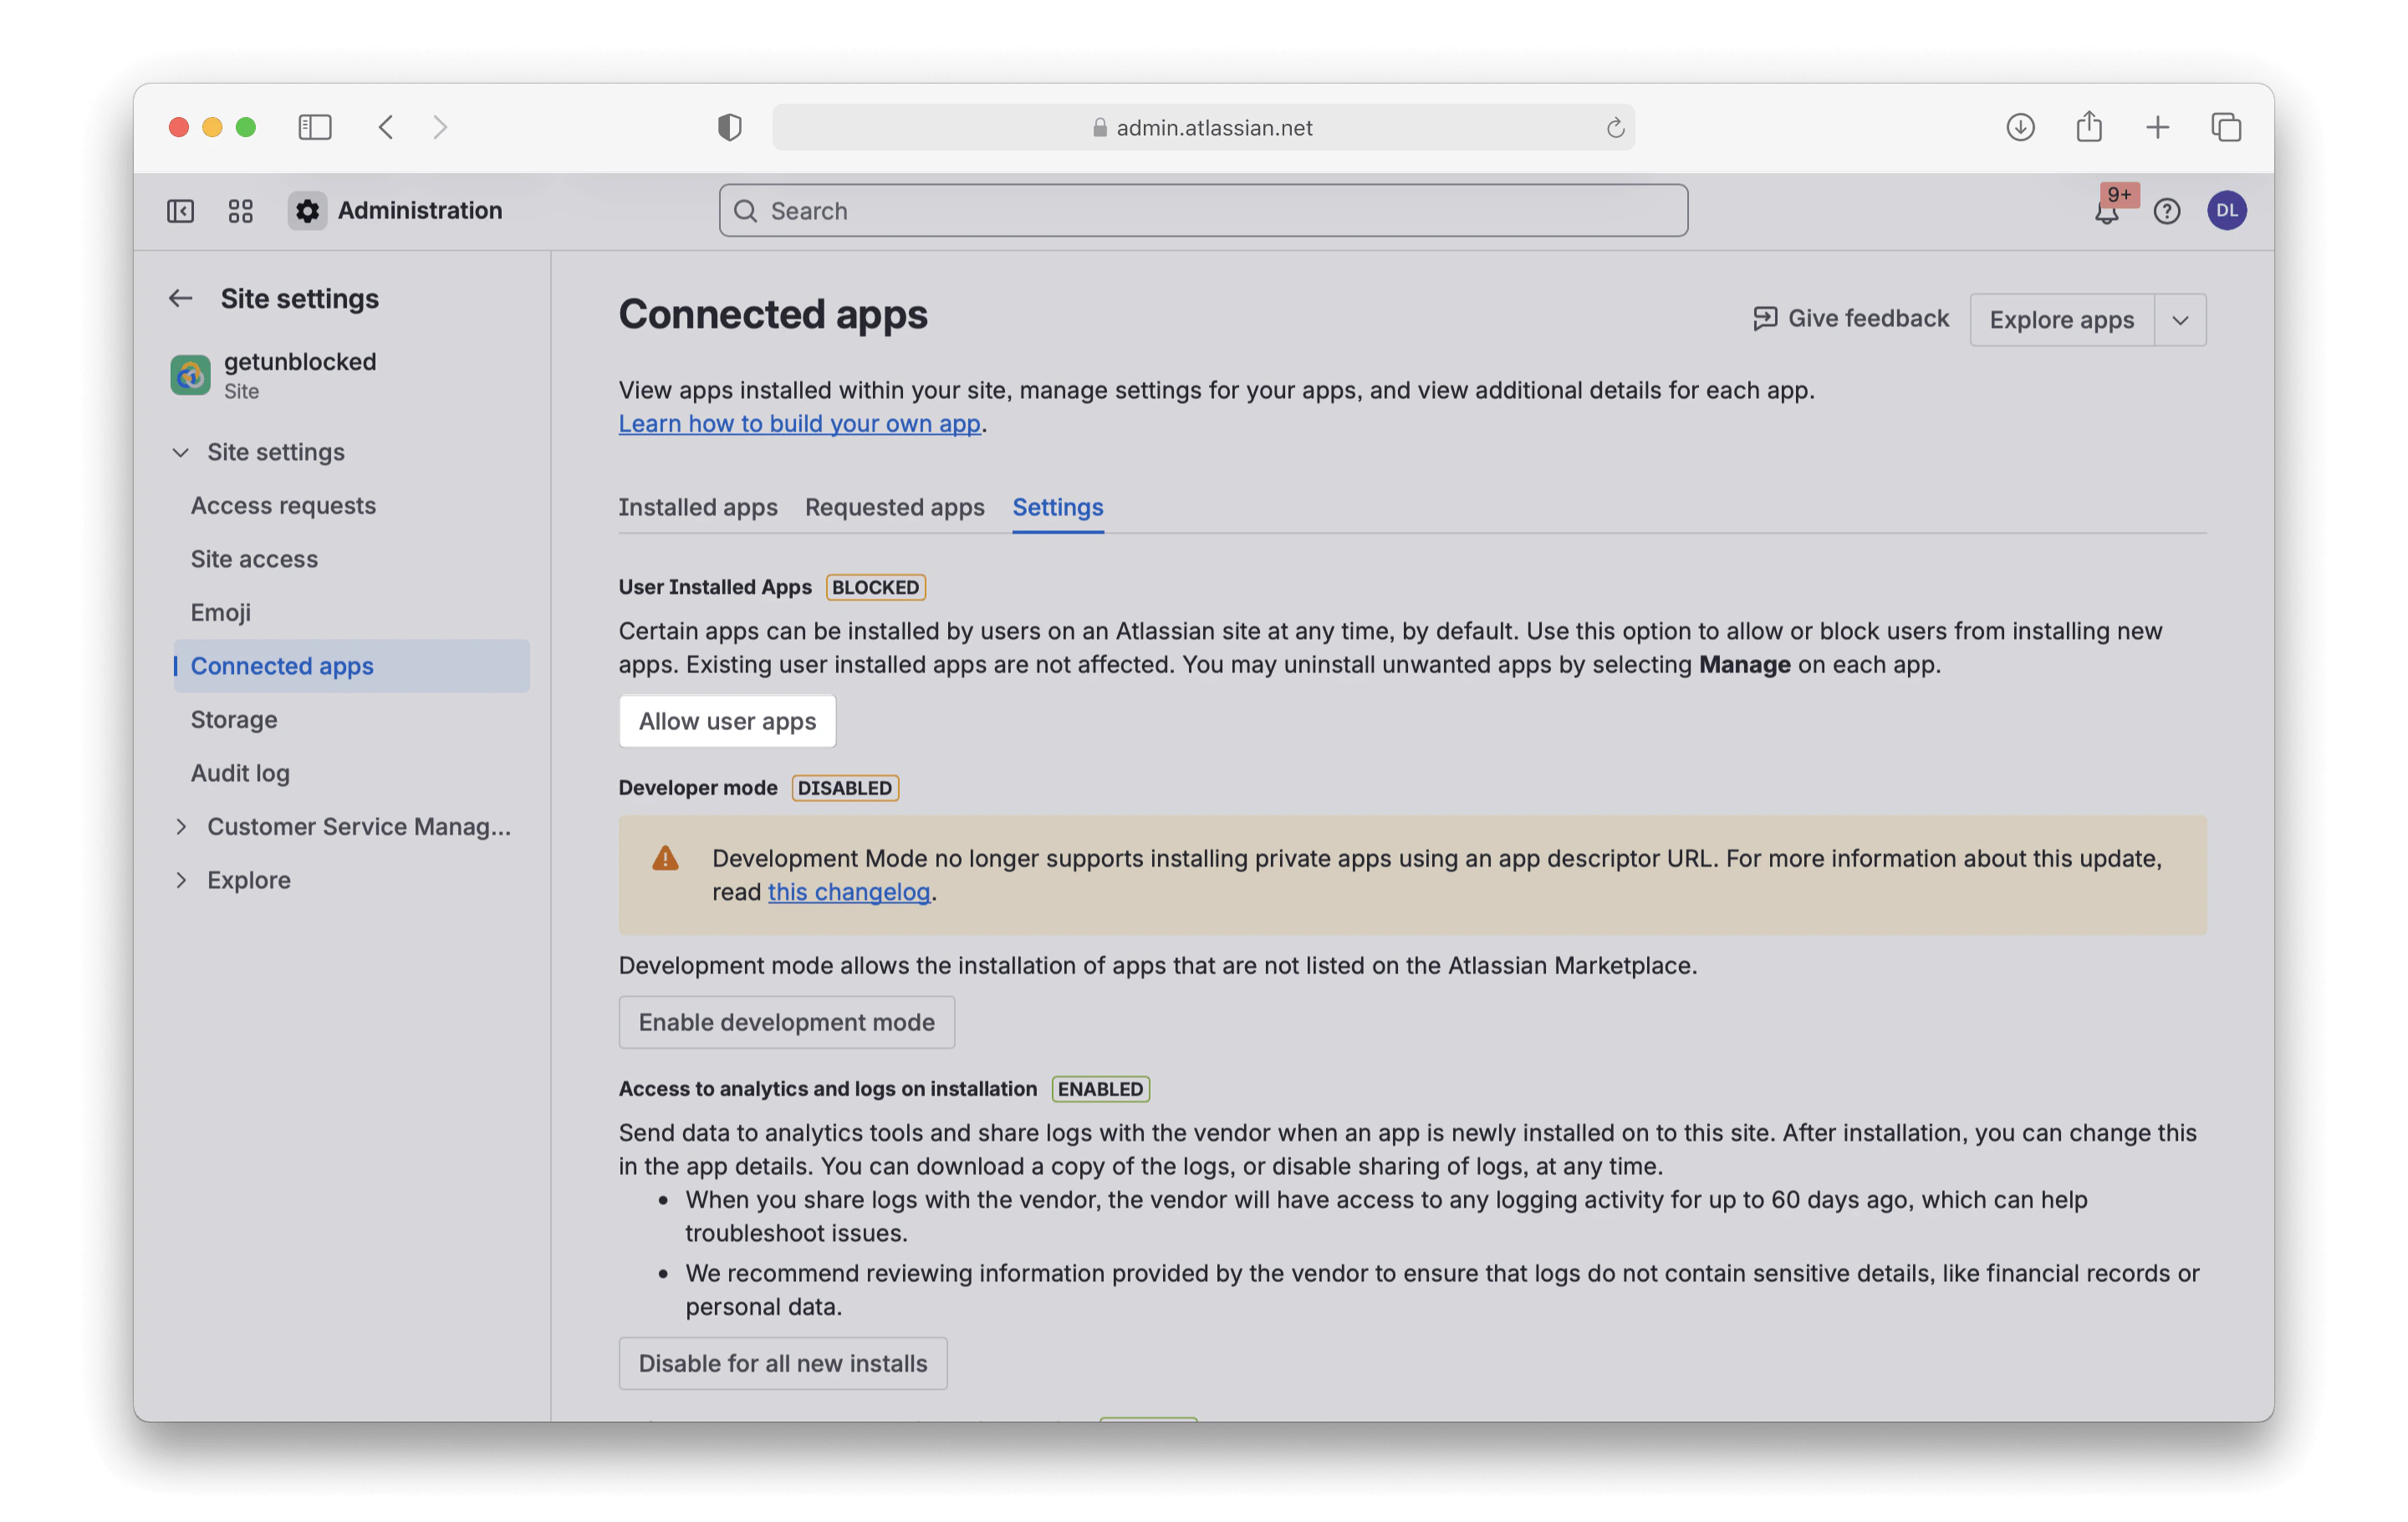Click the BLOCKED status badge
Screen dimensions: 2408x1522
[875, 587]
